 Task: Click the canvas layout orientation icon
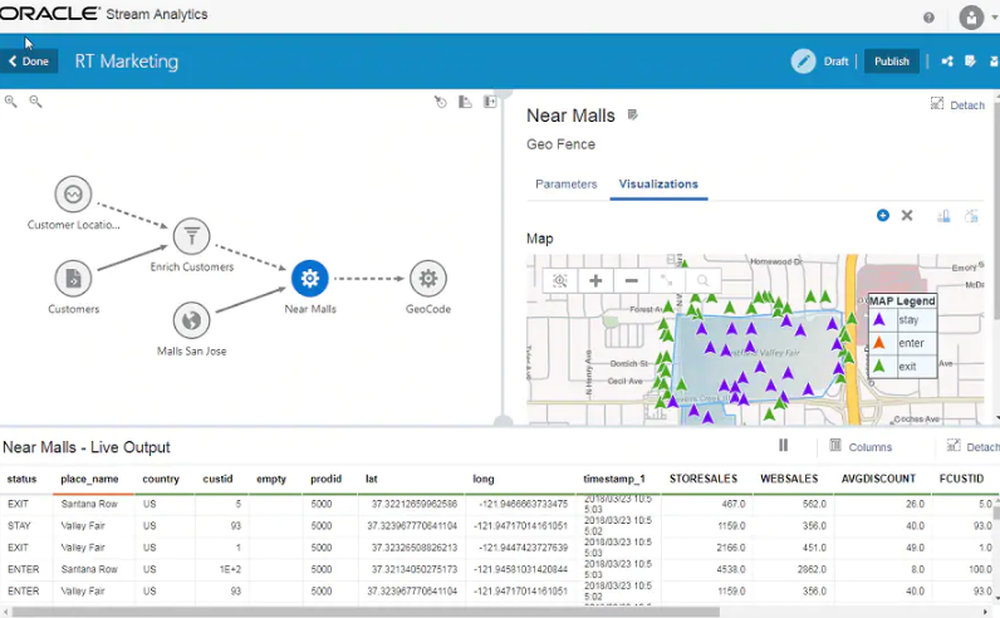click(465, 101)
